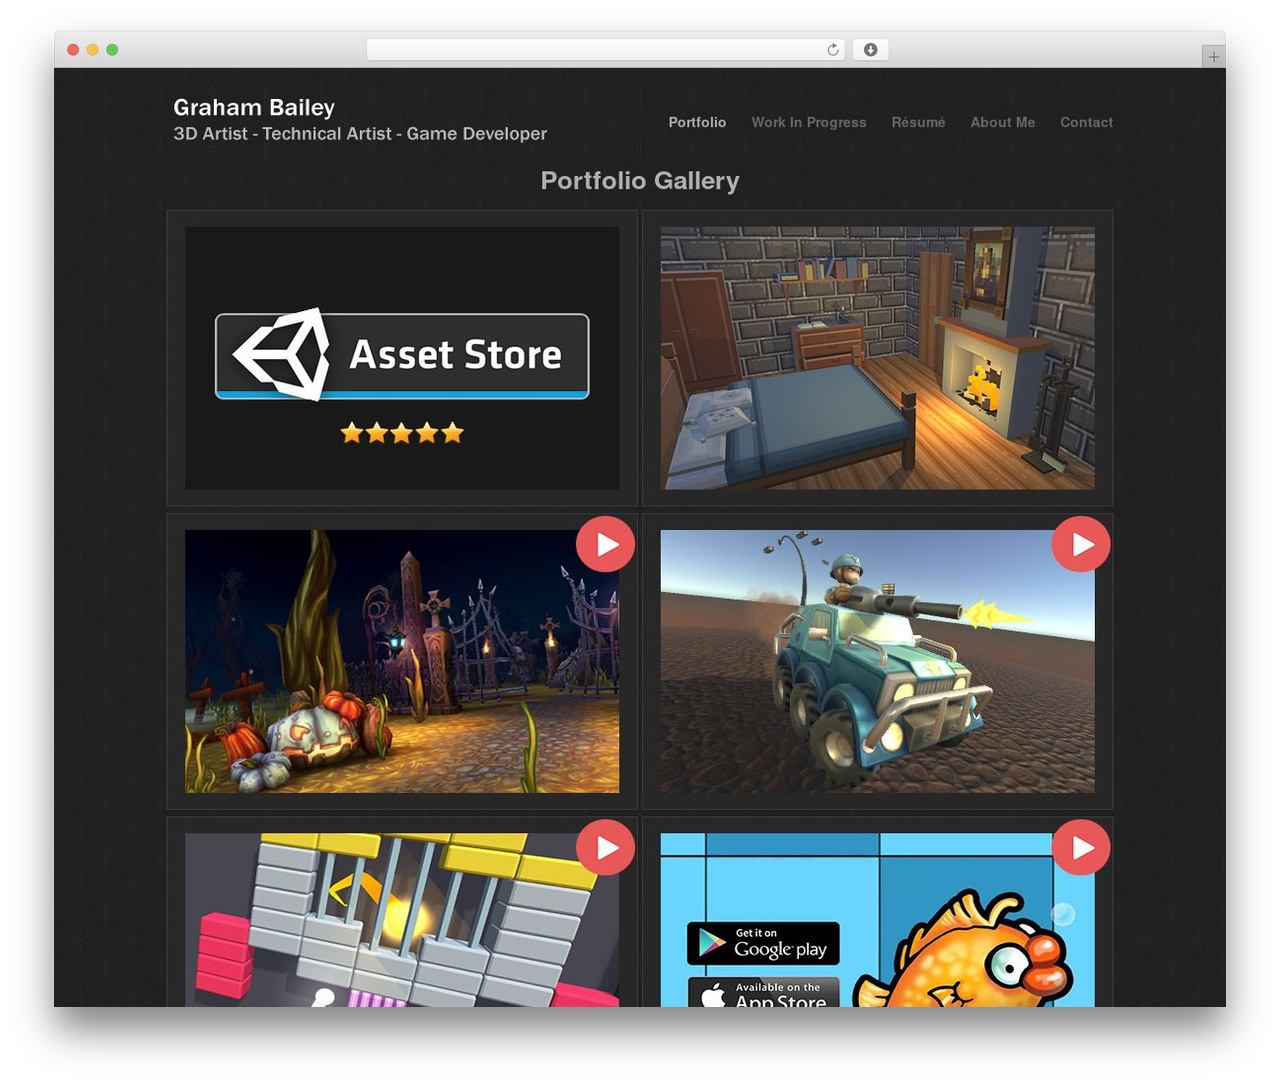Open a new browser tab with plus
The height and width of the screenshot is (1084, 1280).
[x=1213, y=57]
